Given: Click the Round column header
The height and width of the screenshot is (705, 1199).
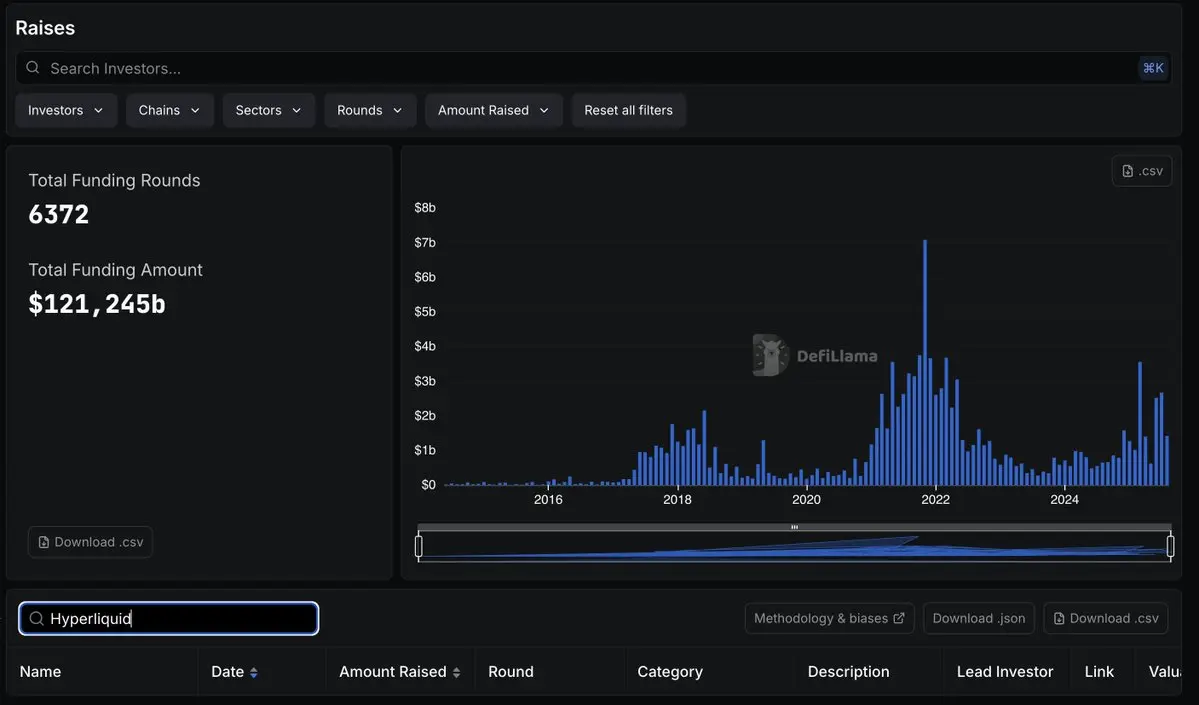Looking at the screenshot, I should click(x=511, y=671).
